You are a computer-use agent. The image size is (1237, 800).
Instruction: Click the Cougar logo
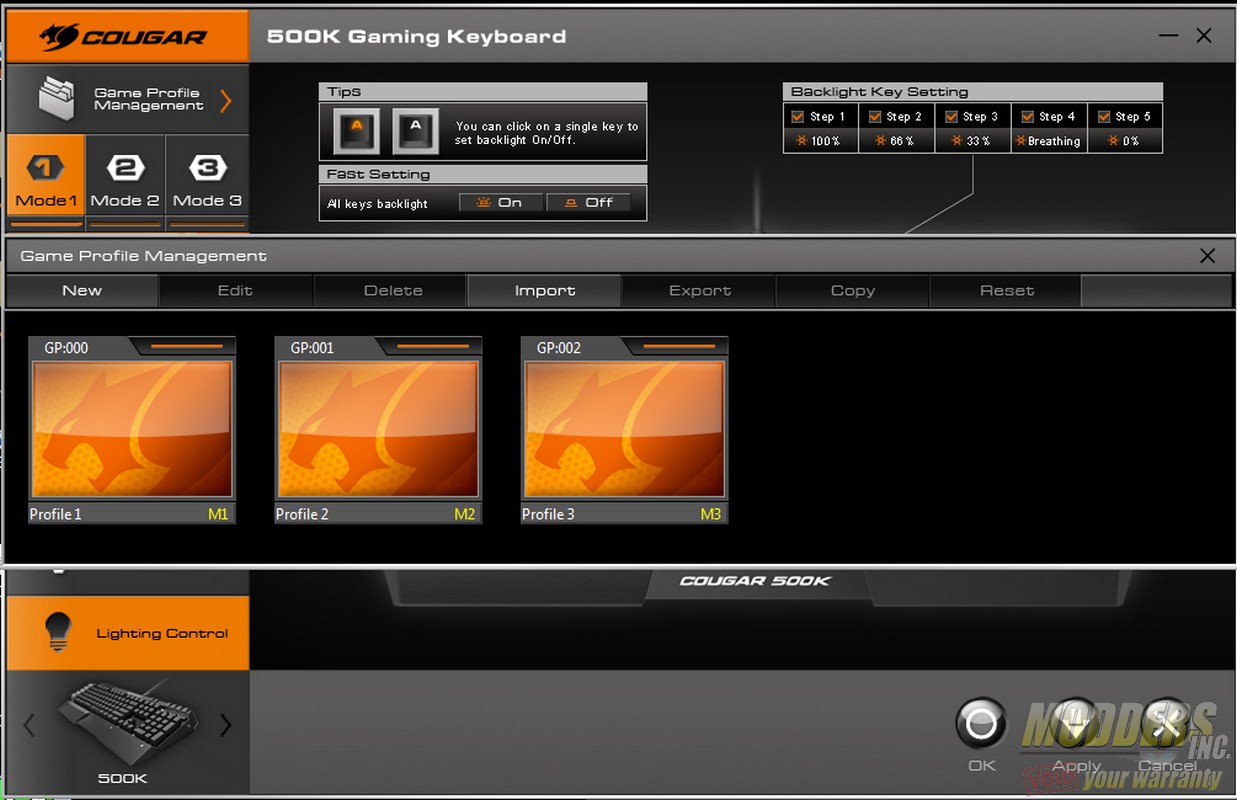(x=127, y=37)
